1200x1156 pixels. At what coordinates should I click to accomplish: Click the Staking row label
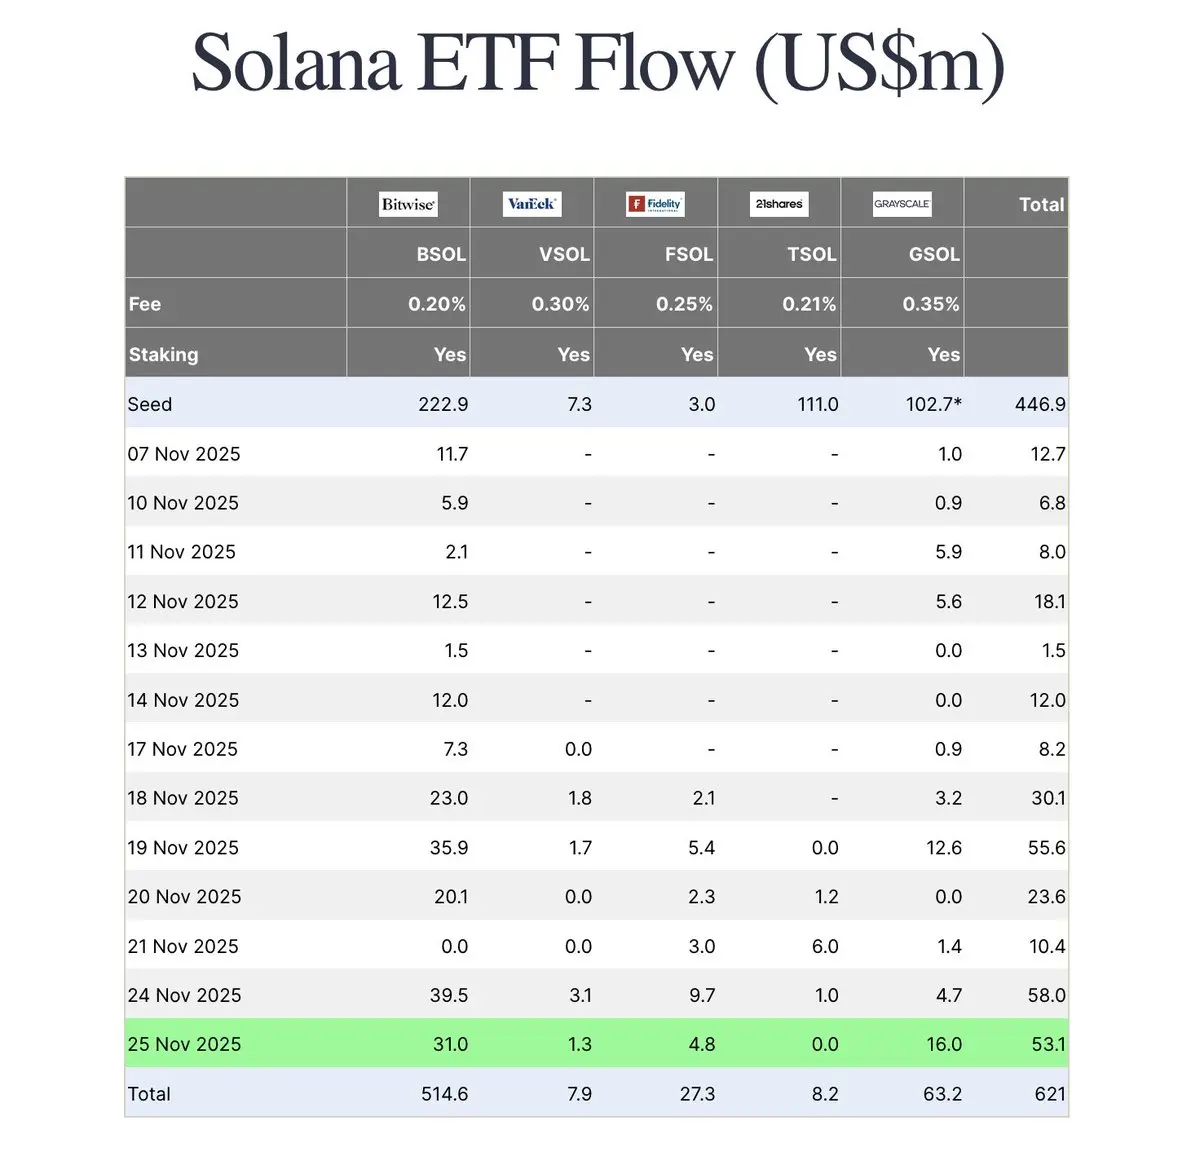163,354
